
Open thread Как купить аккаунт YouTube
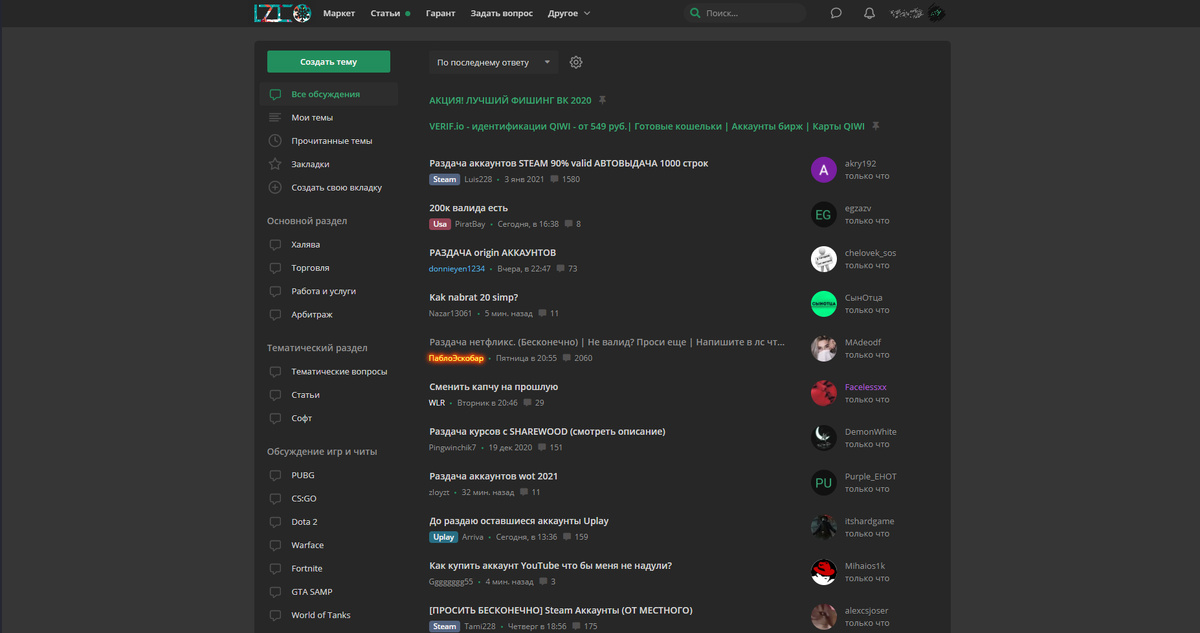point(550,565)
